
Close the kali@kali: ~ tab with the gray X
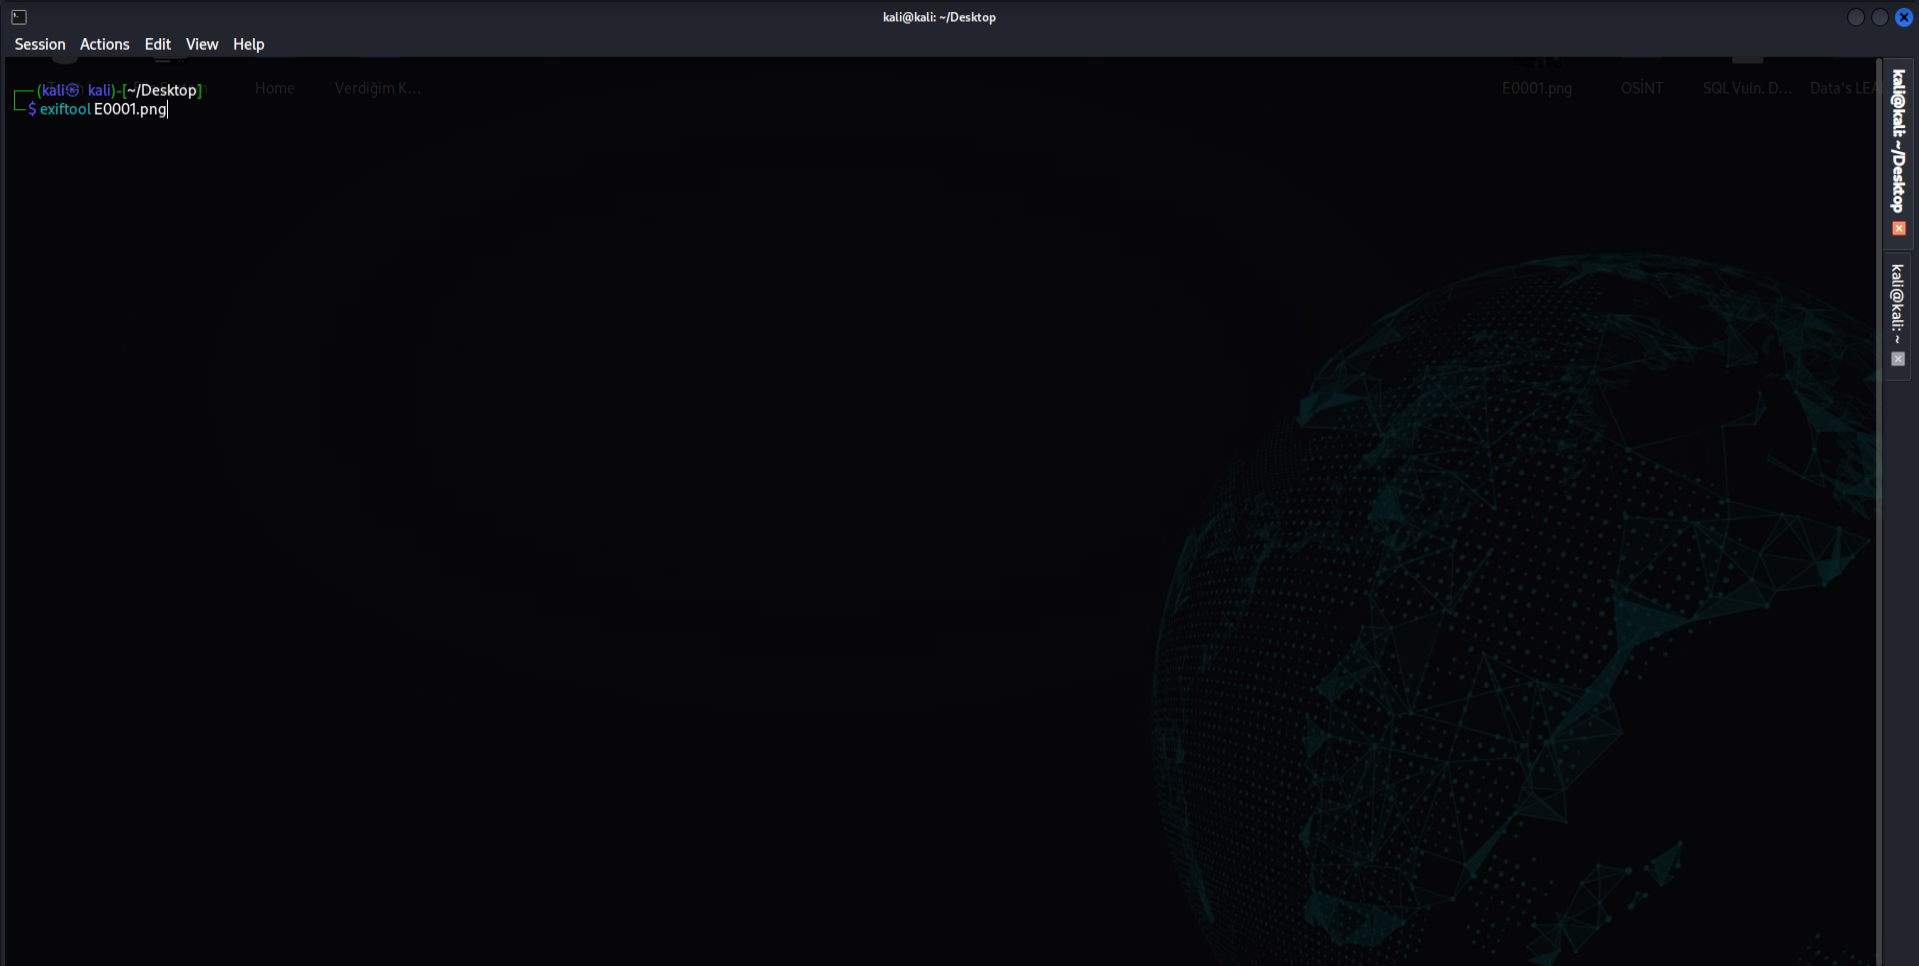[1898, 359]
